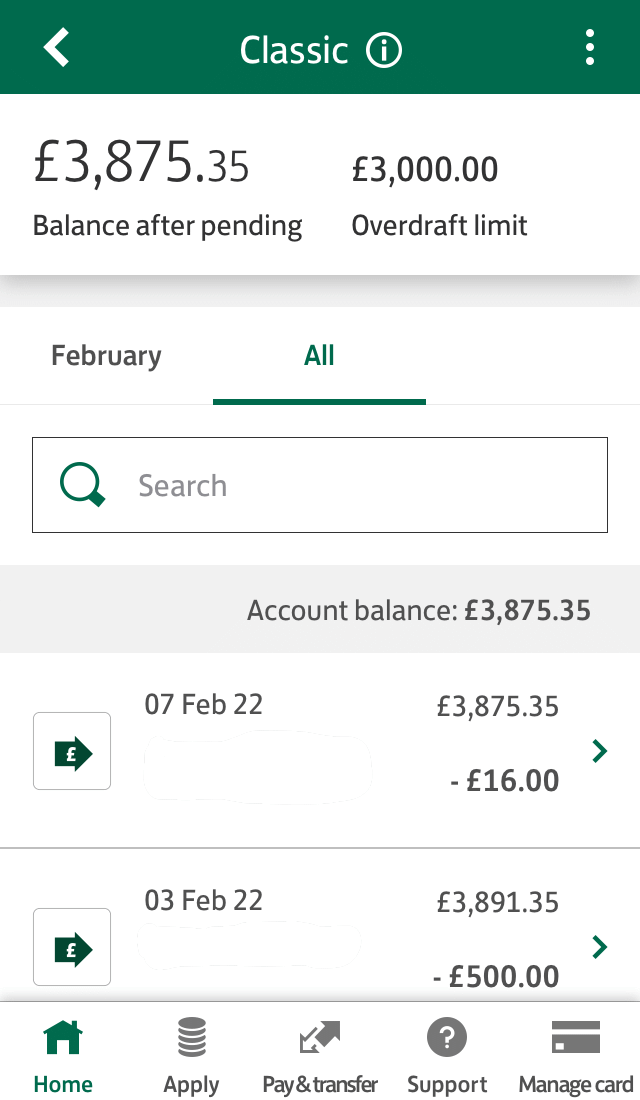
Task: Tap the back arrow in header
Action: 57,47
